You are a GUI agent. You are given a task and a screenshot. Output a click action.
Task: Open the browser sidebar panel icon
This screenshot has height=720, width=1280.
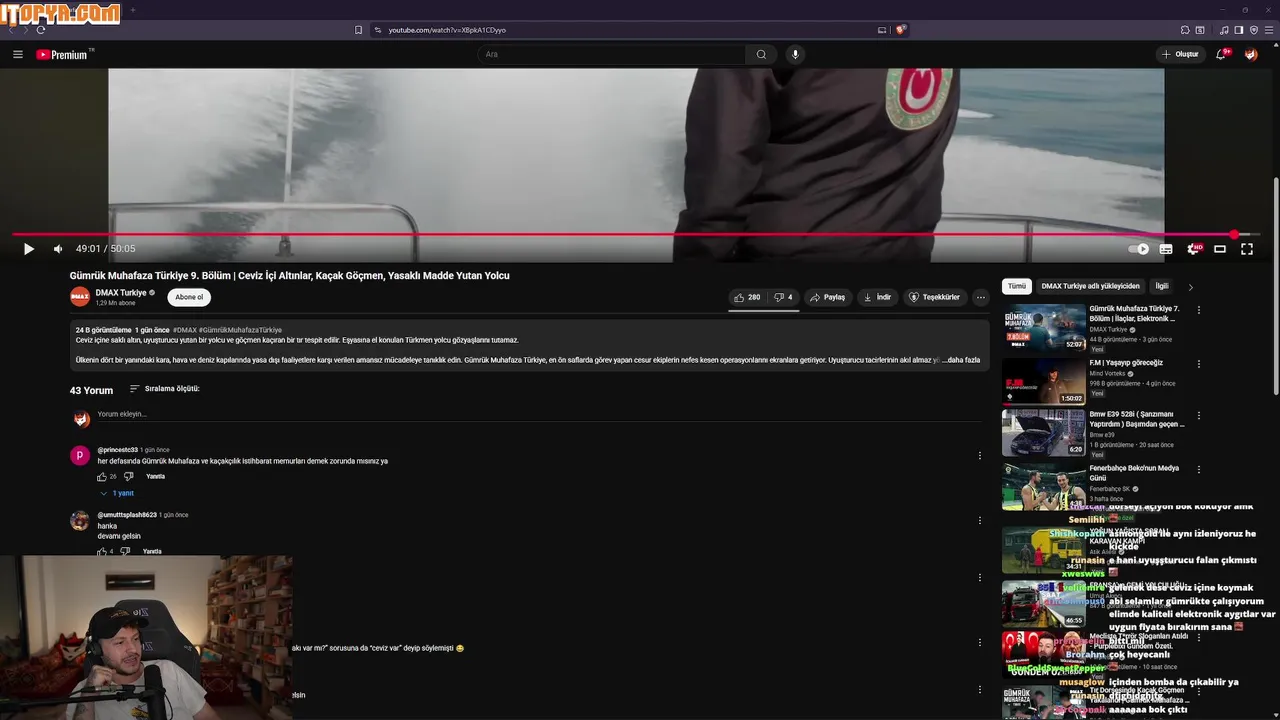1239,30
